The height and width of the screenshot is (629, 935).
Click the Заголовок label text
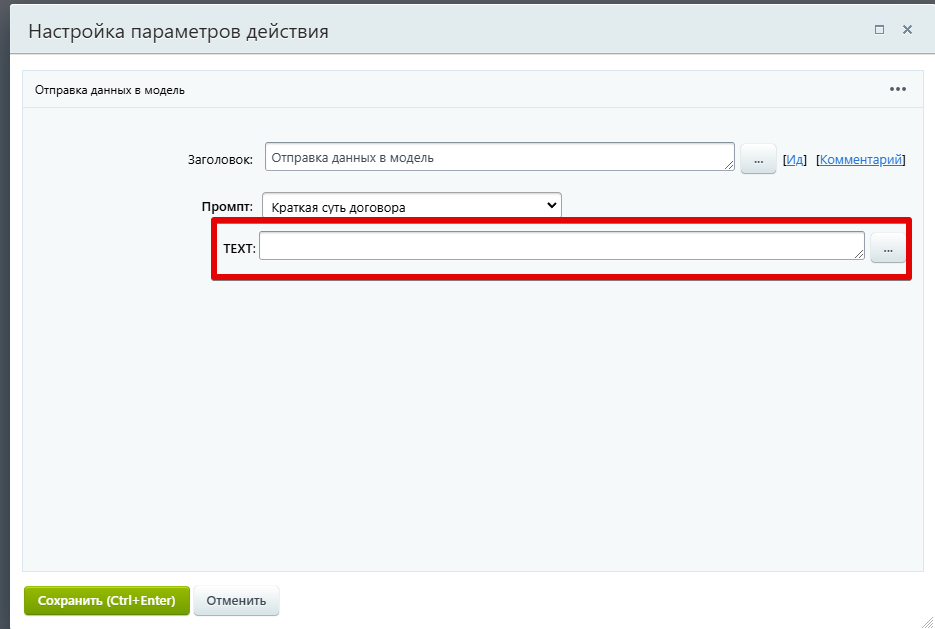point(220,159)
